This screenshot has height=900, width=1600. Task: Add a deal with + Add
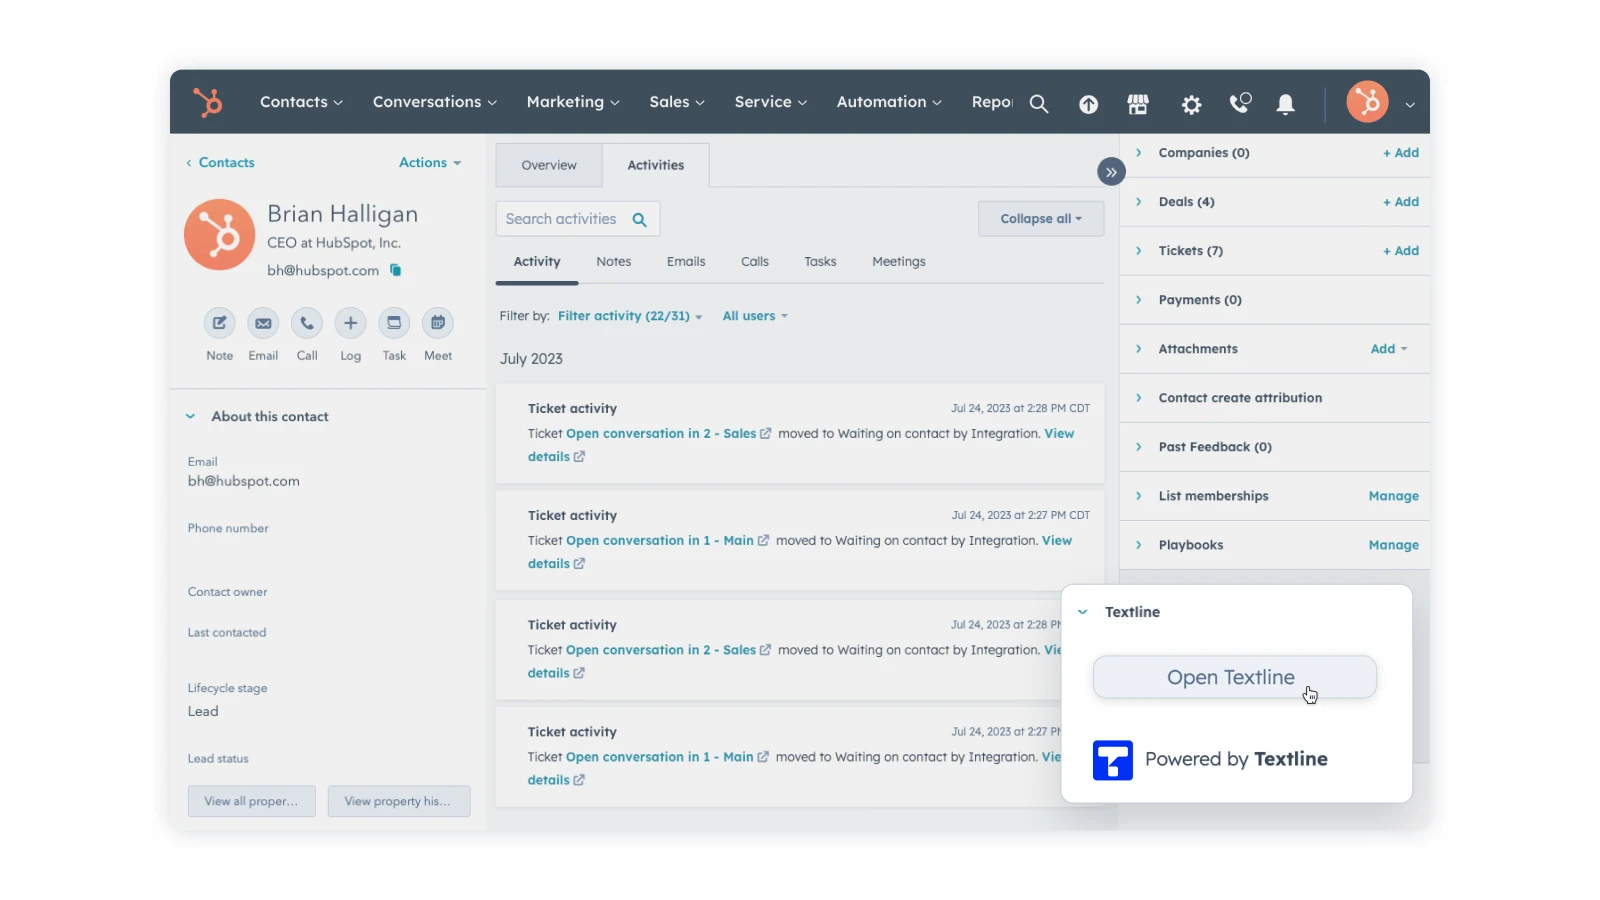point(1401,202)
